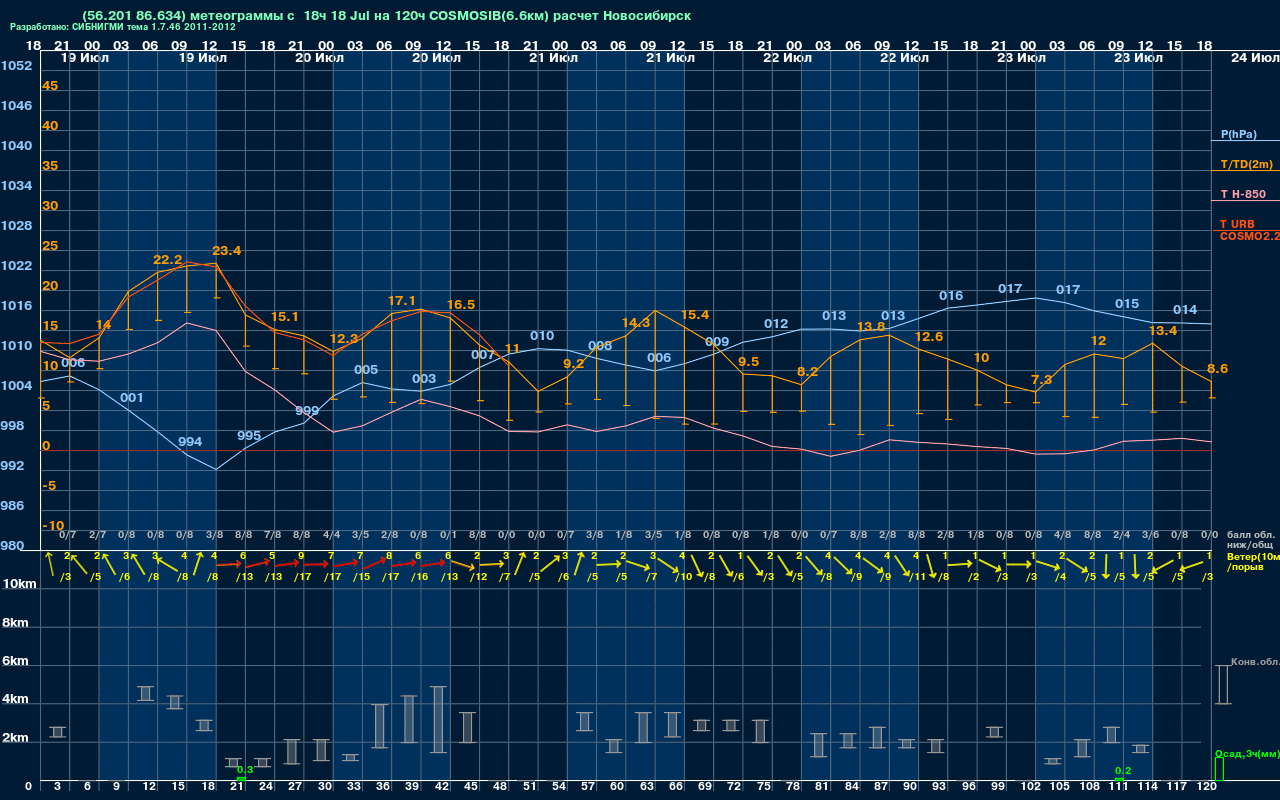The height and width of the screenshot is (800, 1280).
Task: Click the 120 forecast hour on bottom axis
Action: 1207,787
